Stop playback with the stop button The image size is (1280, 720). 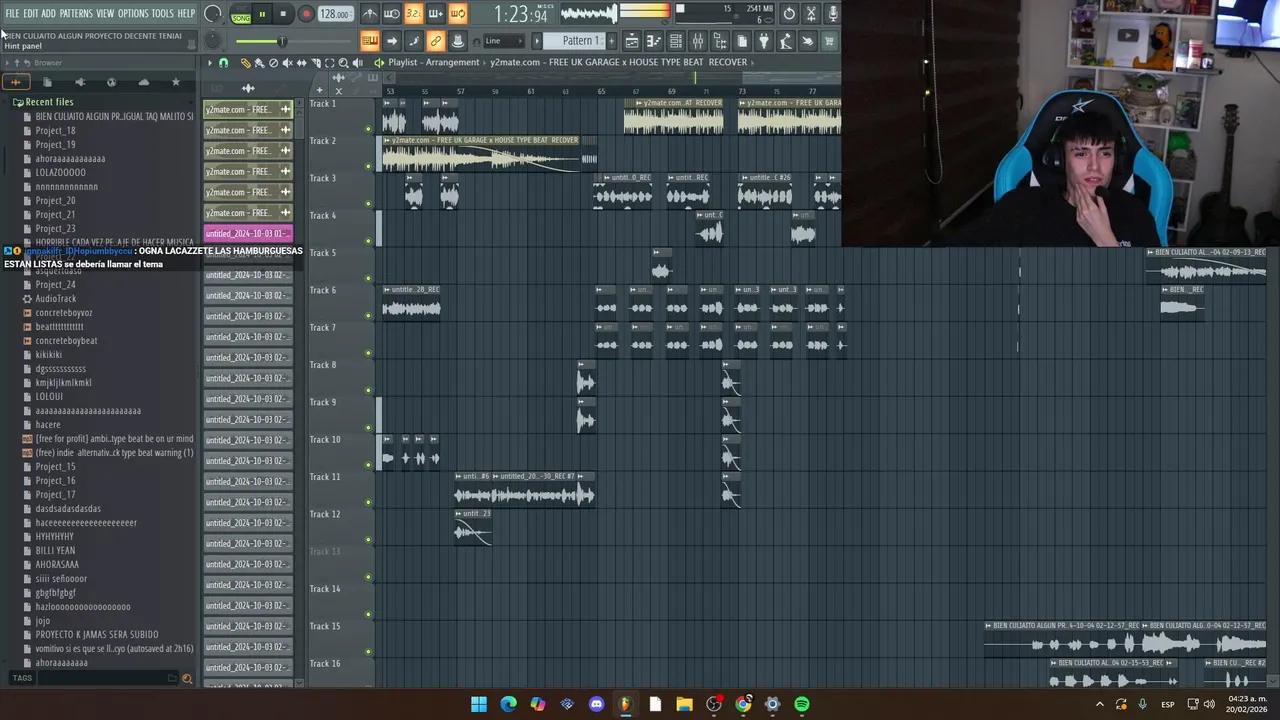(x=284, y=14)
